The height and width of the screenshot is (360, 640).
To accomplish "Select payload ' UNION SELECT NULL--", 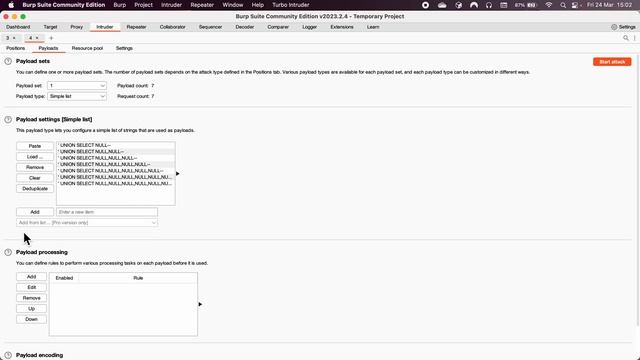I will (116, 145).
